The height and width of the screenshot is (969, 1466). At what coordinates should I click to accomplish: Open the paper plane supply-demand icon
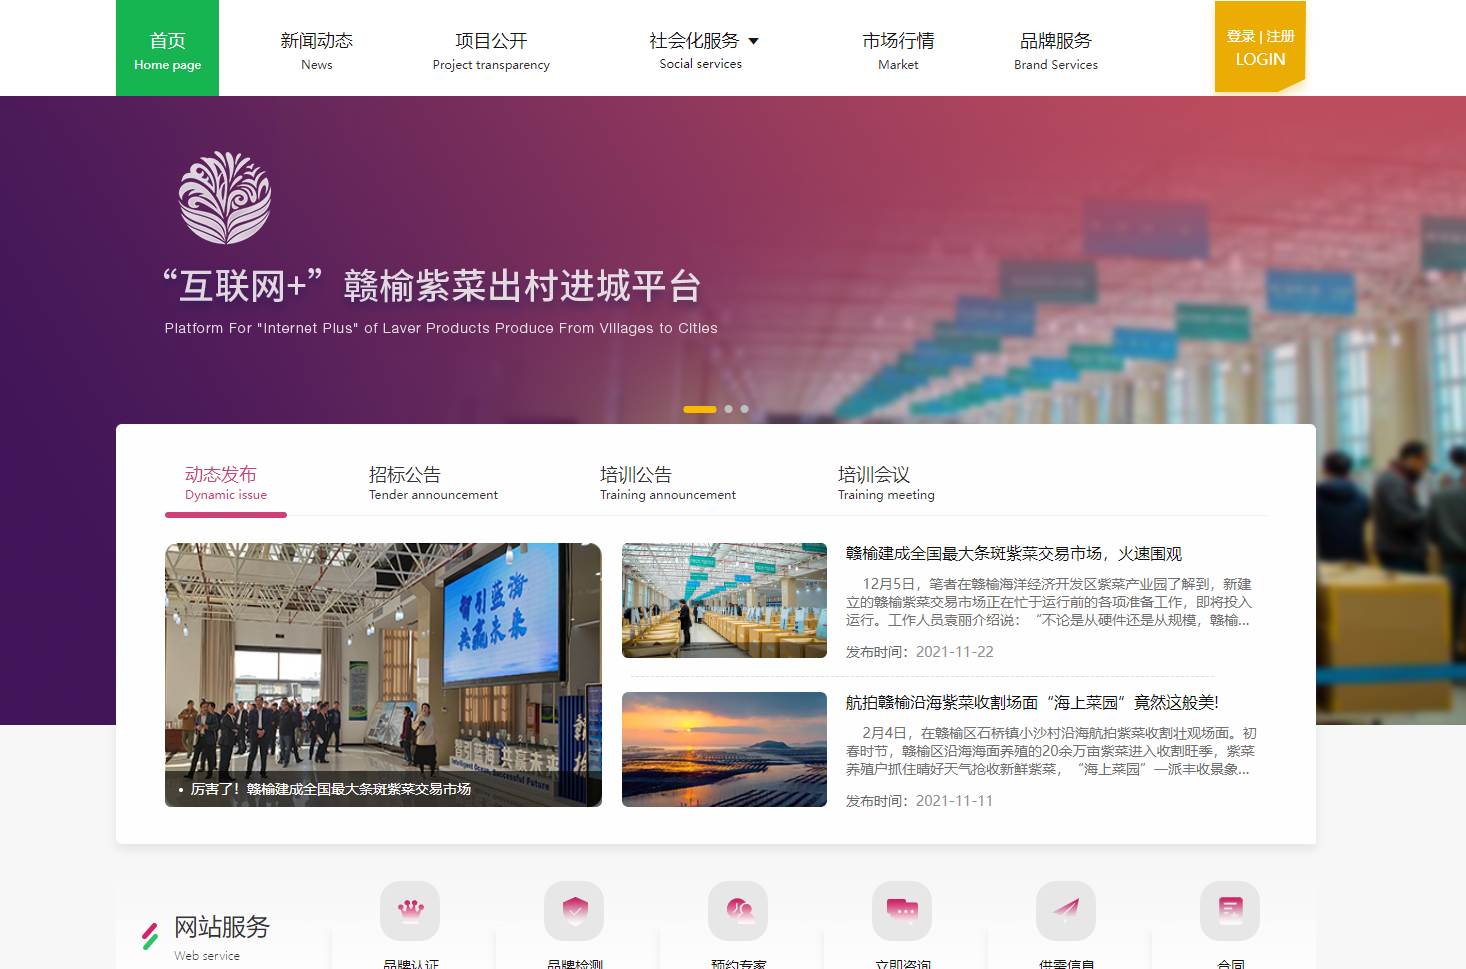(1066, 910)
